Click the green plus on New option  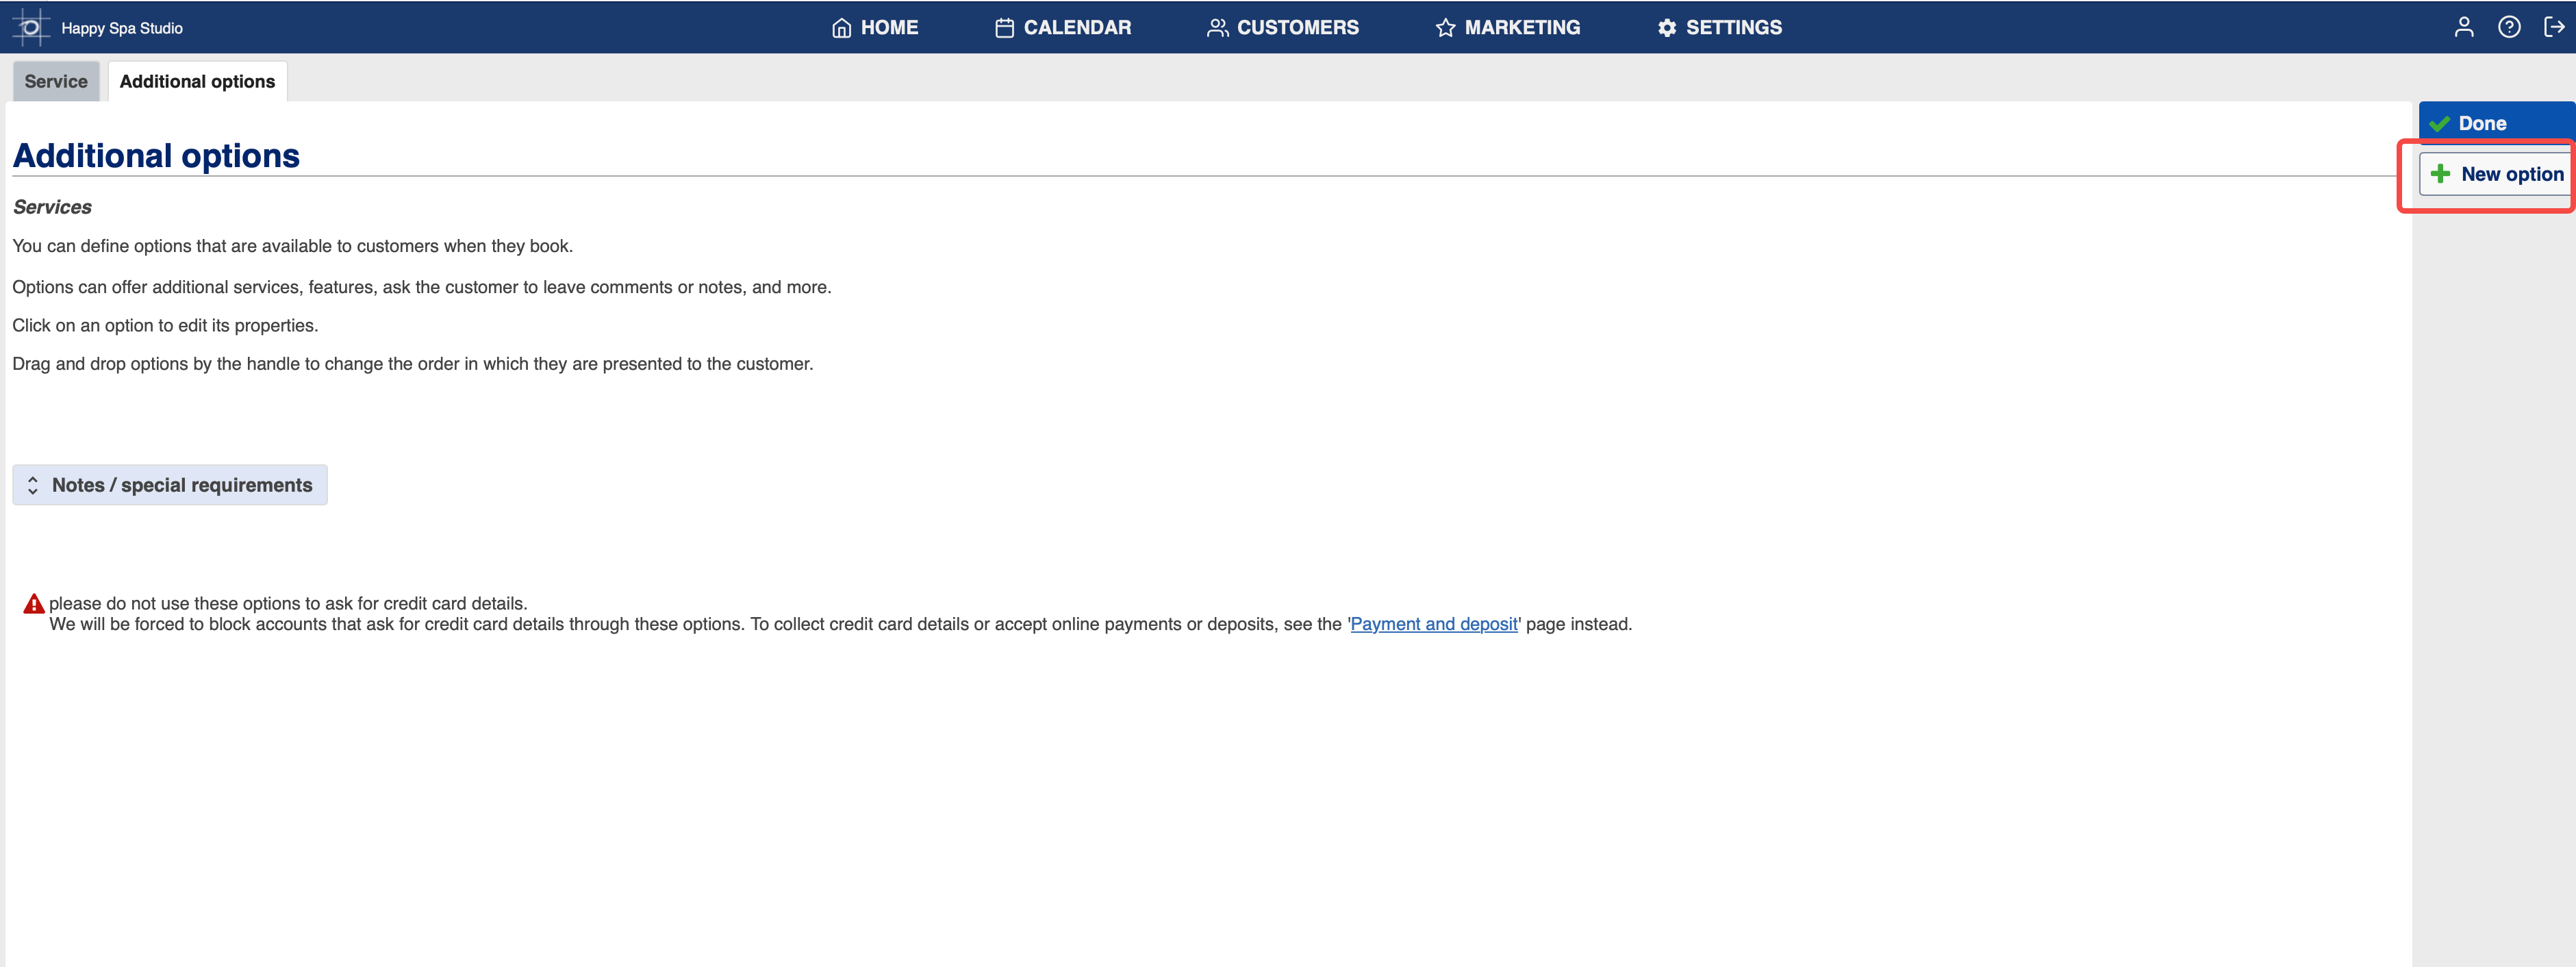(2440, 174)
